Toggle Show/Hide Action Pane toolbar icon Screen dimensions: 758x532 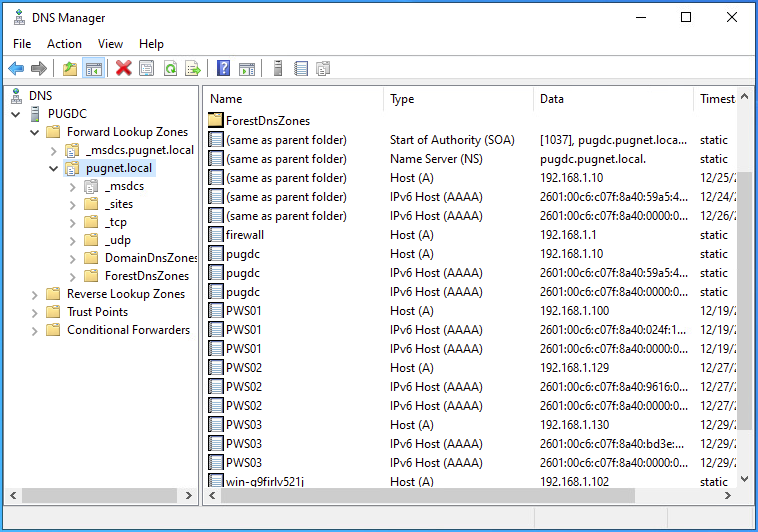(247, 69)
